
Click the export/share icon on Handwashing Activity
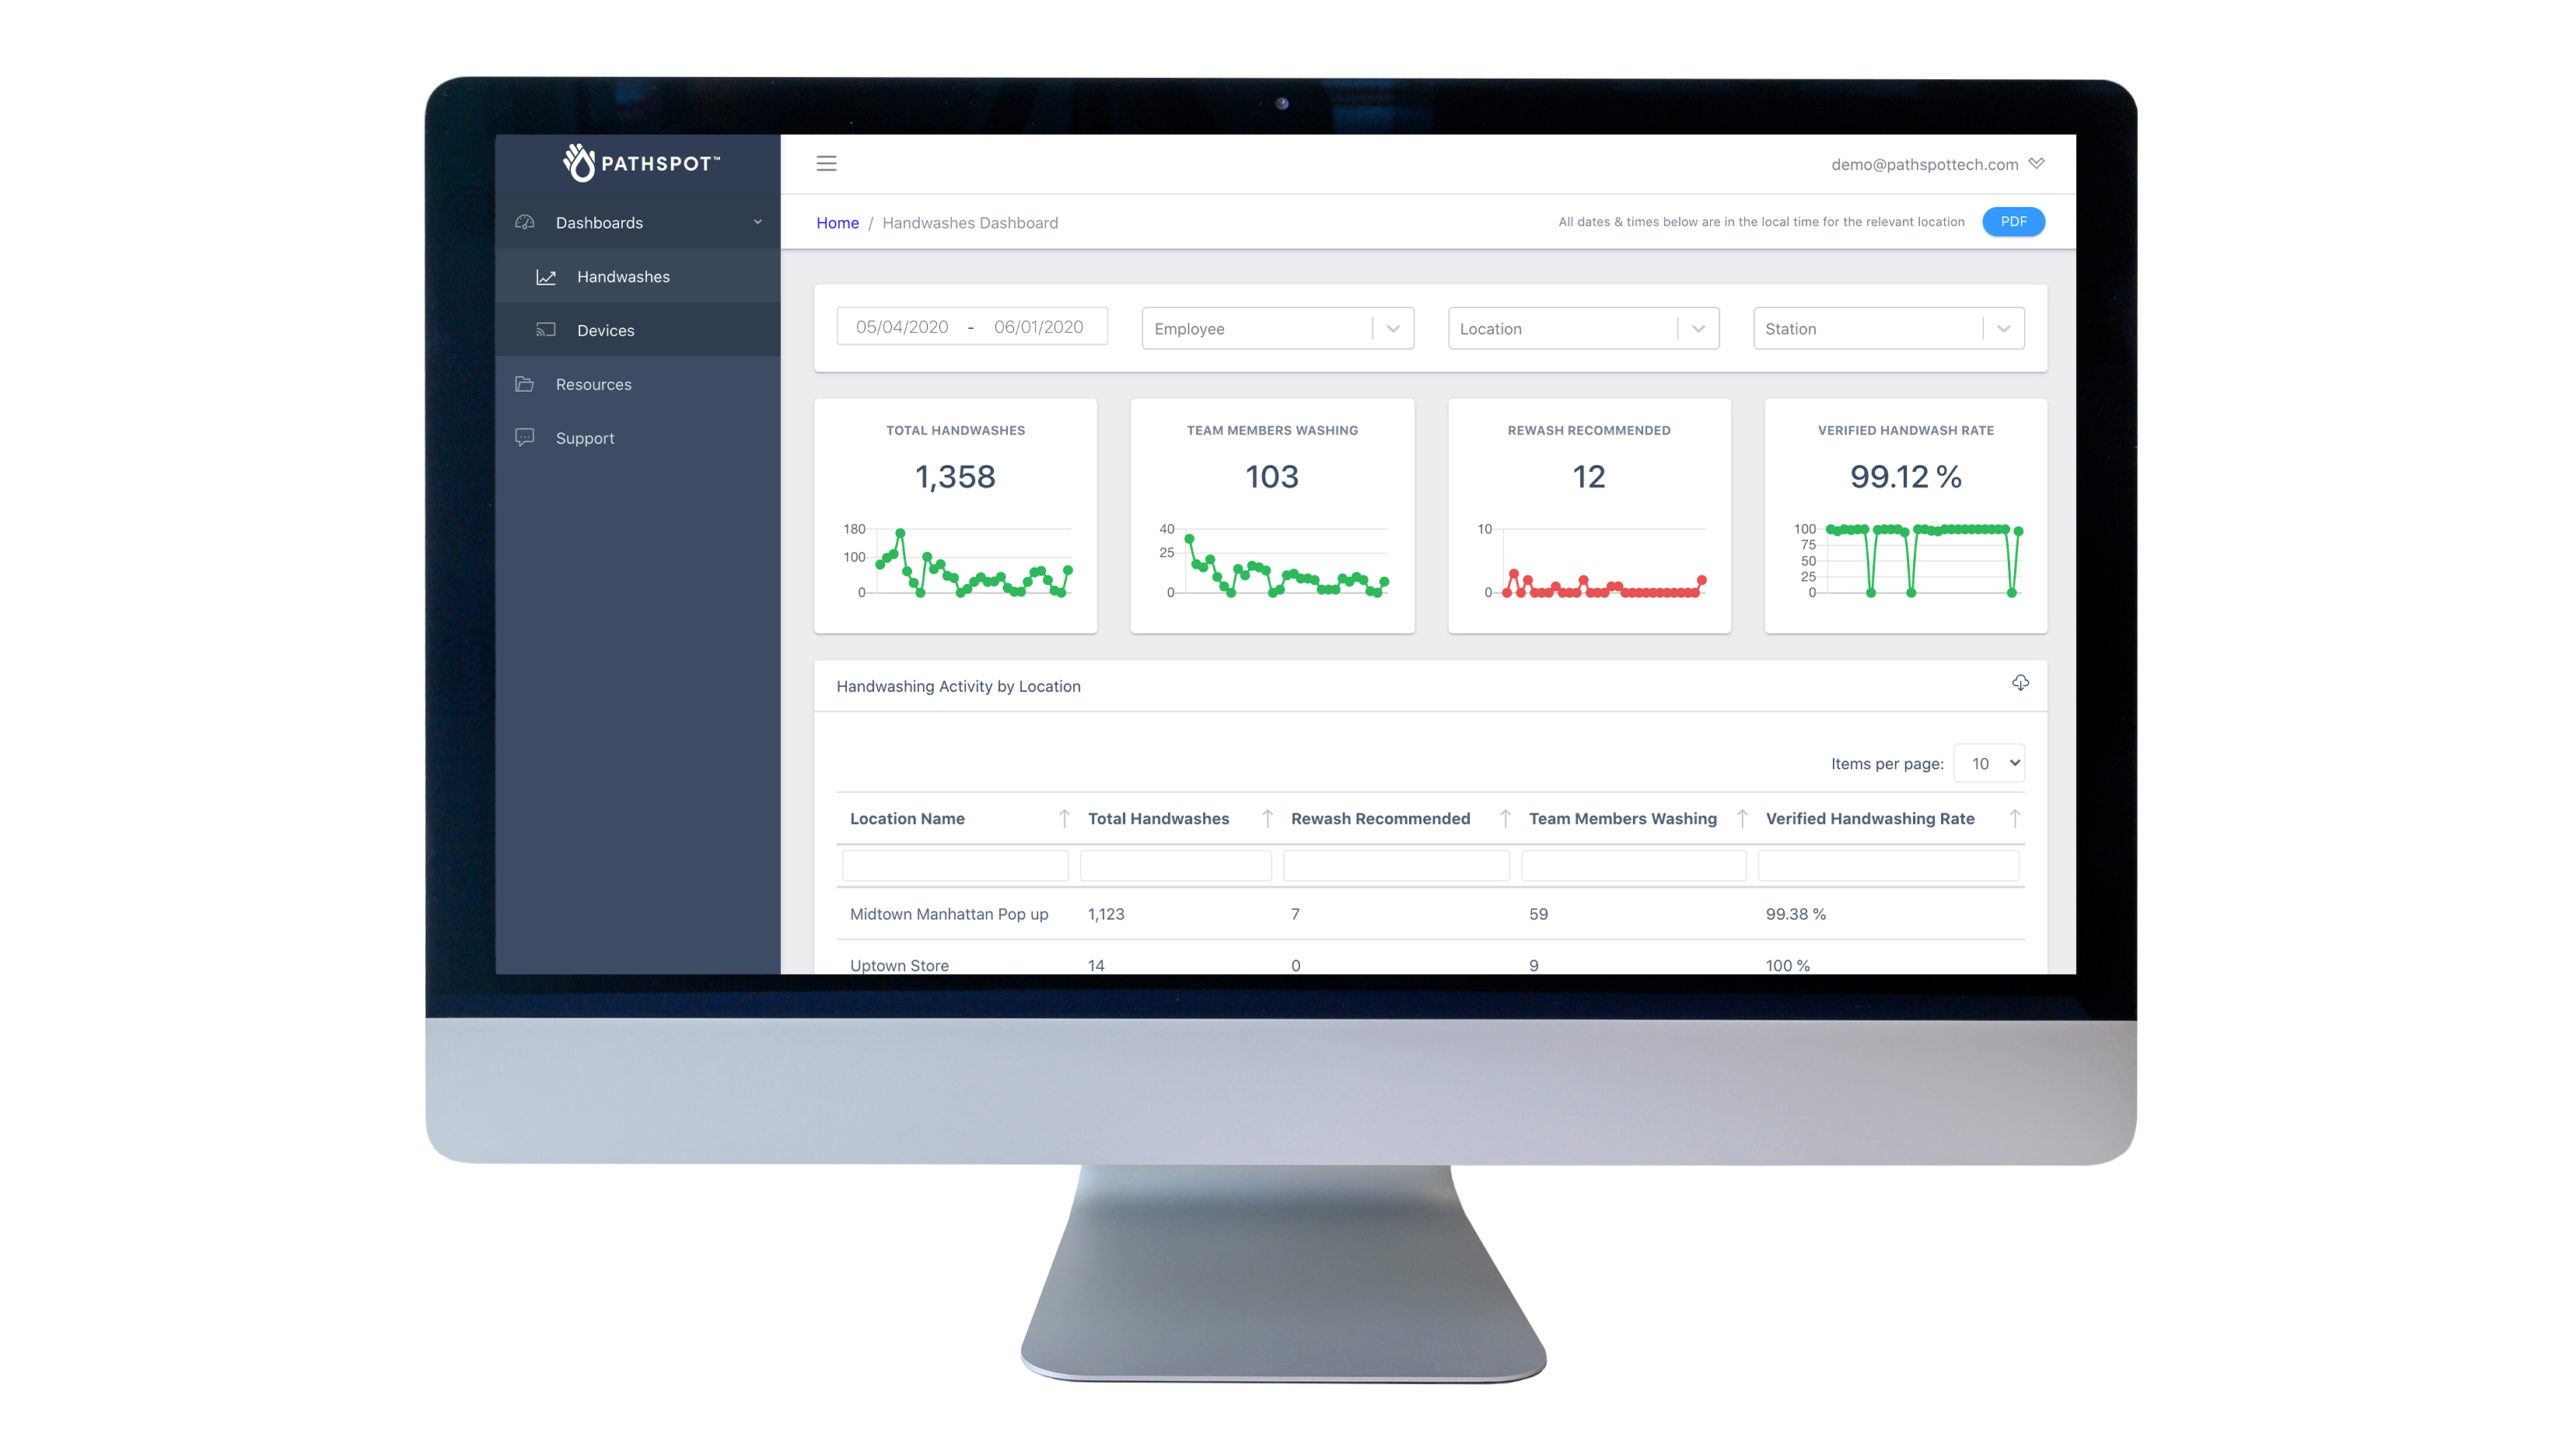[2020, 682]
